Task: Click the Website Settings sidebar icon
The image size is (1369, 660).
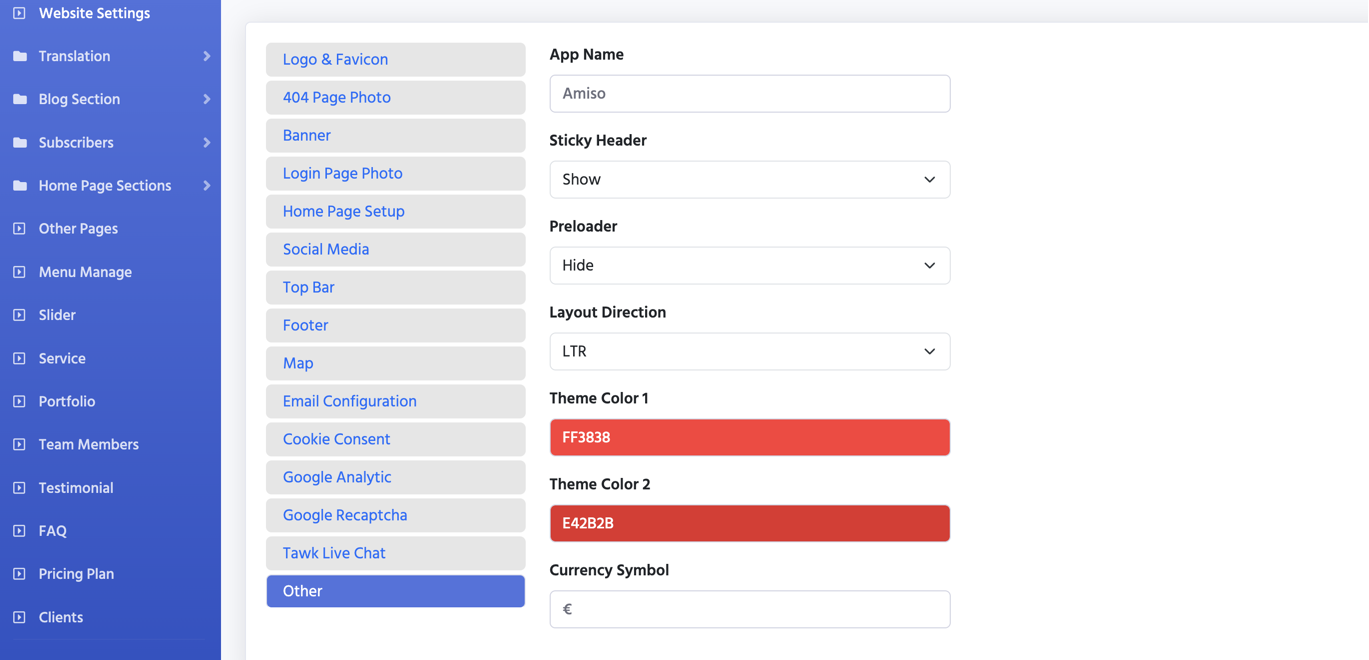Action: pyautogui.click(x=19, y=13)
